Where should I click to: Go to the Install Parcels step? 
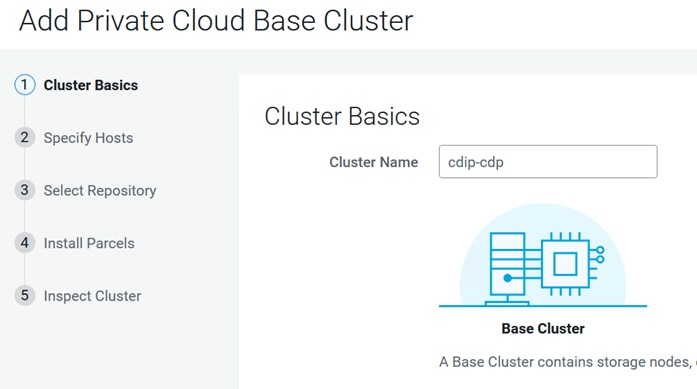pyautogui.click(x=89, y=243)
